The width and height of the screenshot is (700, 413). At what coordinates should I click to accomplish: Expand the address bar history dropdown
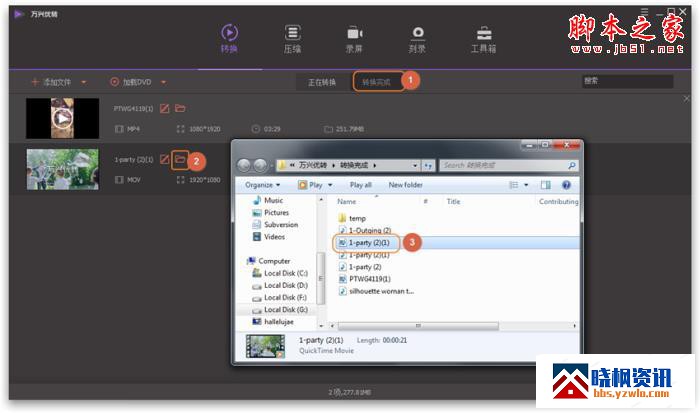[x=415, y=166]
